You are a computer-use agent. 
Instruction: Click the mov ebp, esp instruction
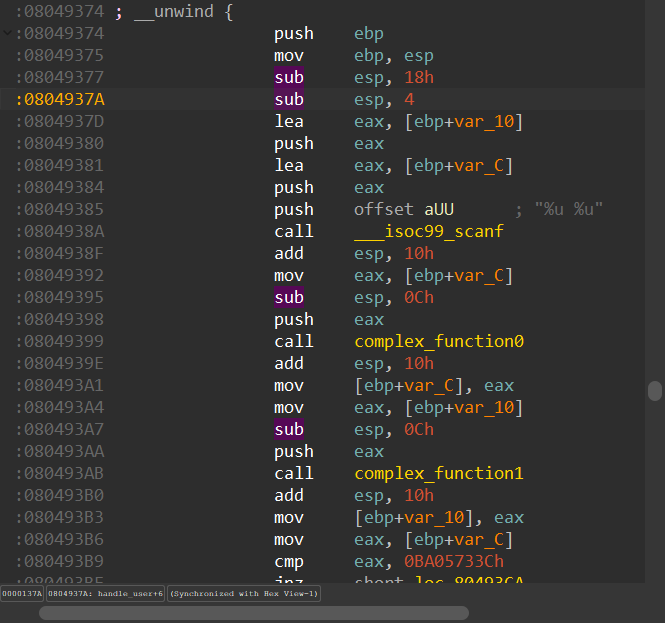[354, 56]
